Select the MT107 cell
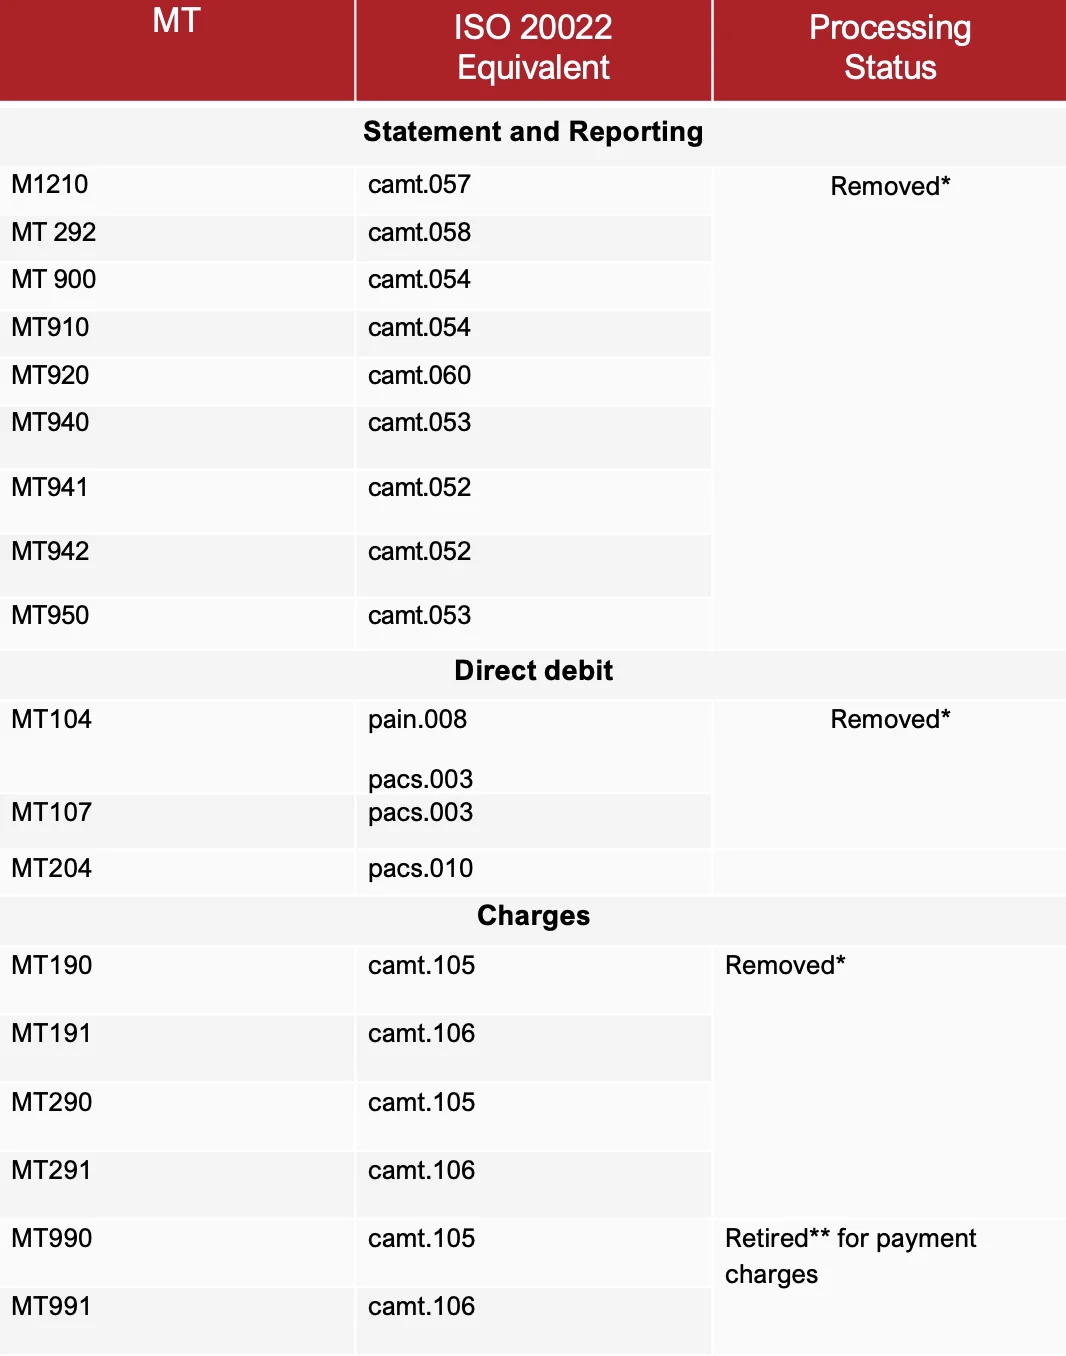The height and width of the screenshot is (1356, 1066). 52,813
